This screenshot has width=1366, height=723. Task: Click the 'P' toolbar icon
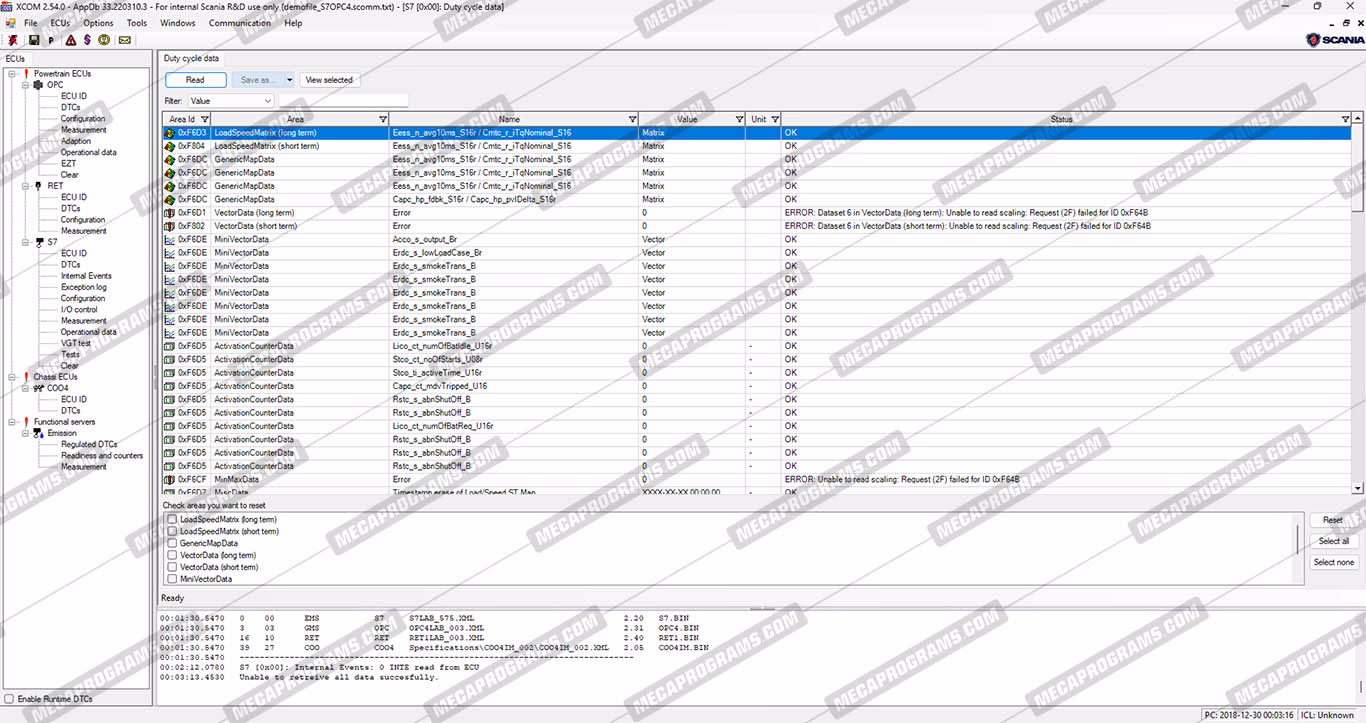[x=51, y=41]
